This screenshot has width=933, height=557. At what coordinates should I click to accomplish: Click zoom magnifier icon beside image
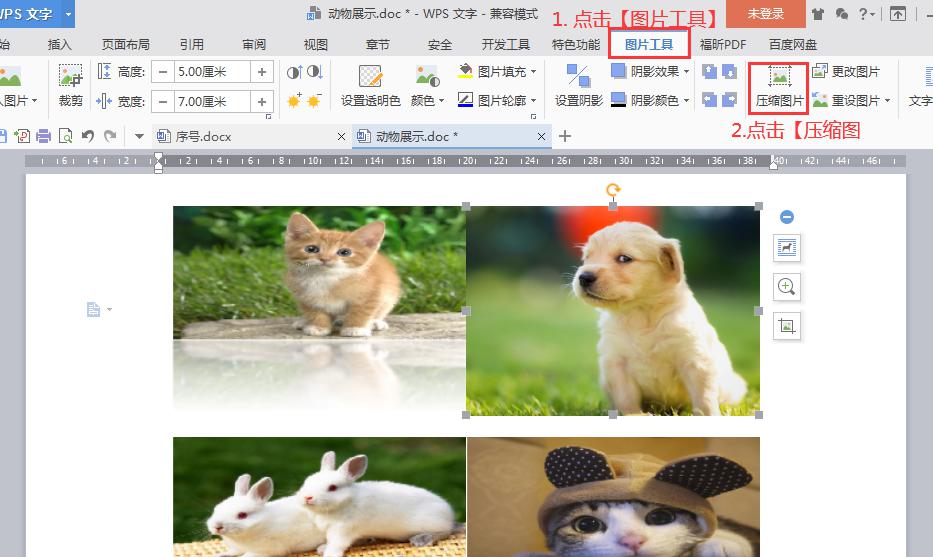click(787, 287)
